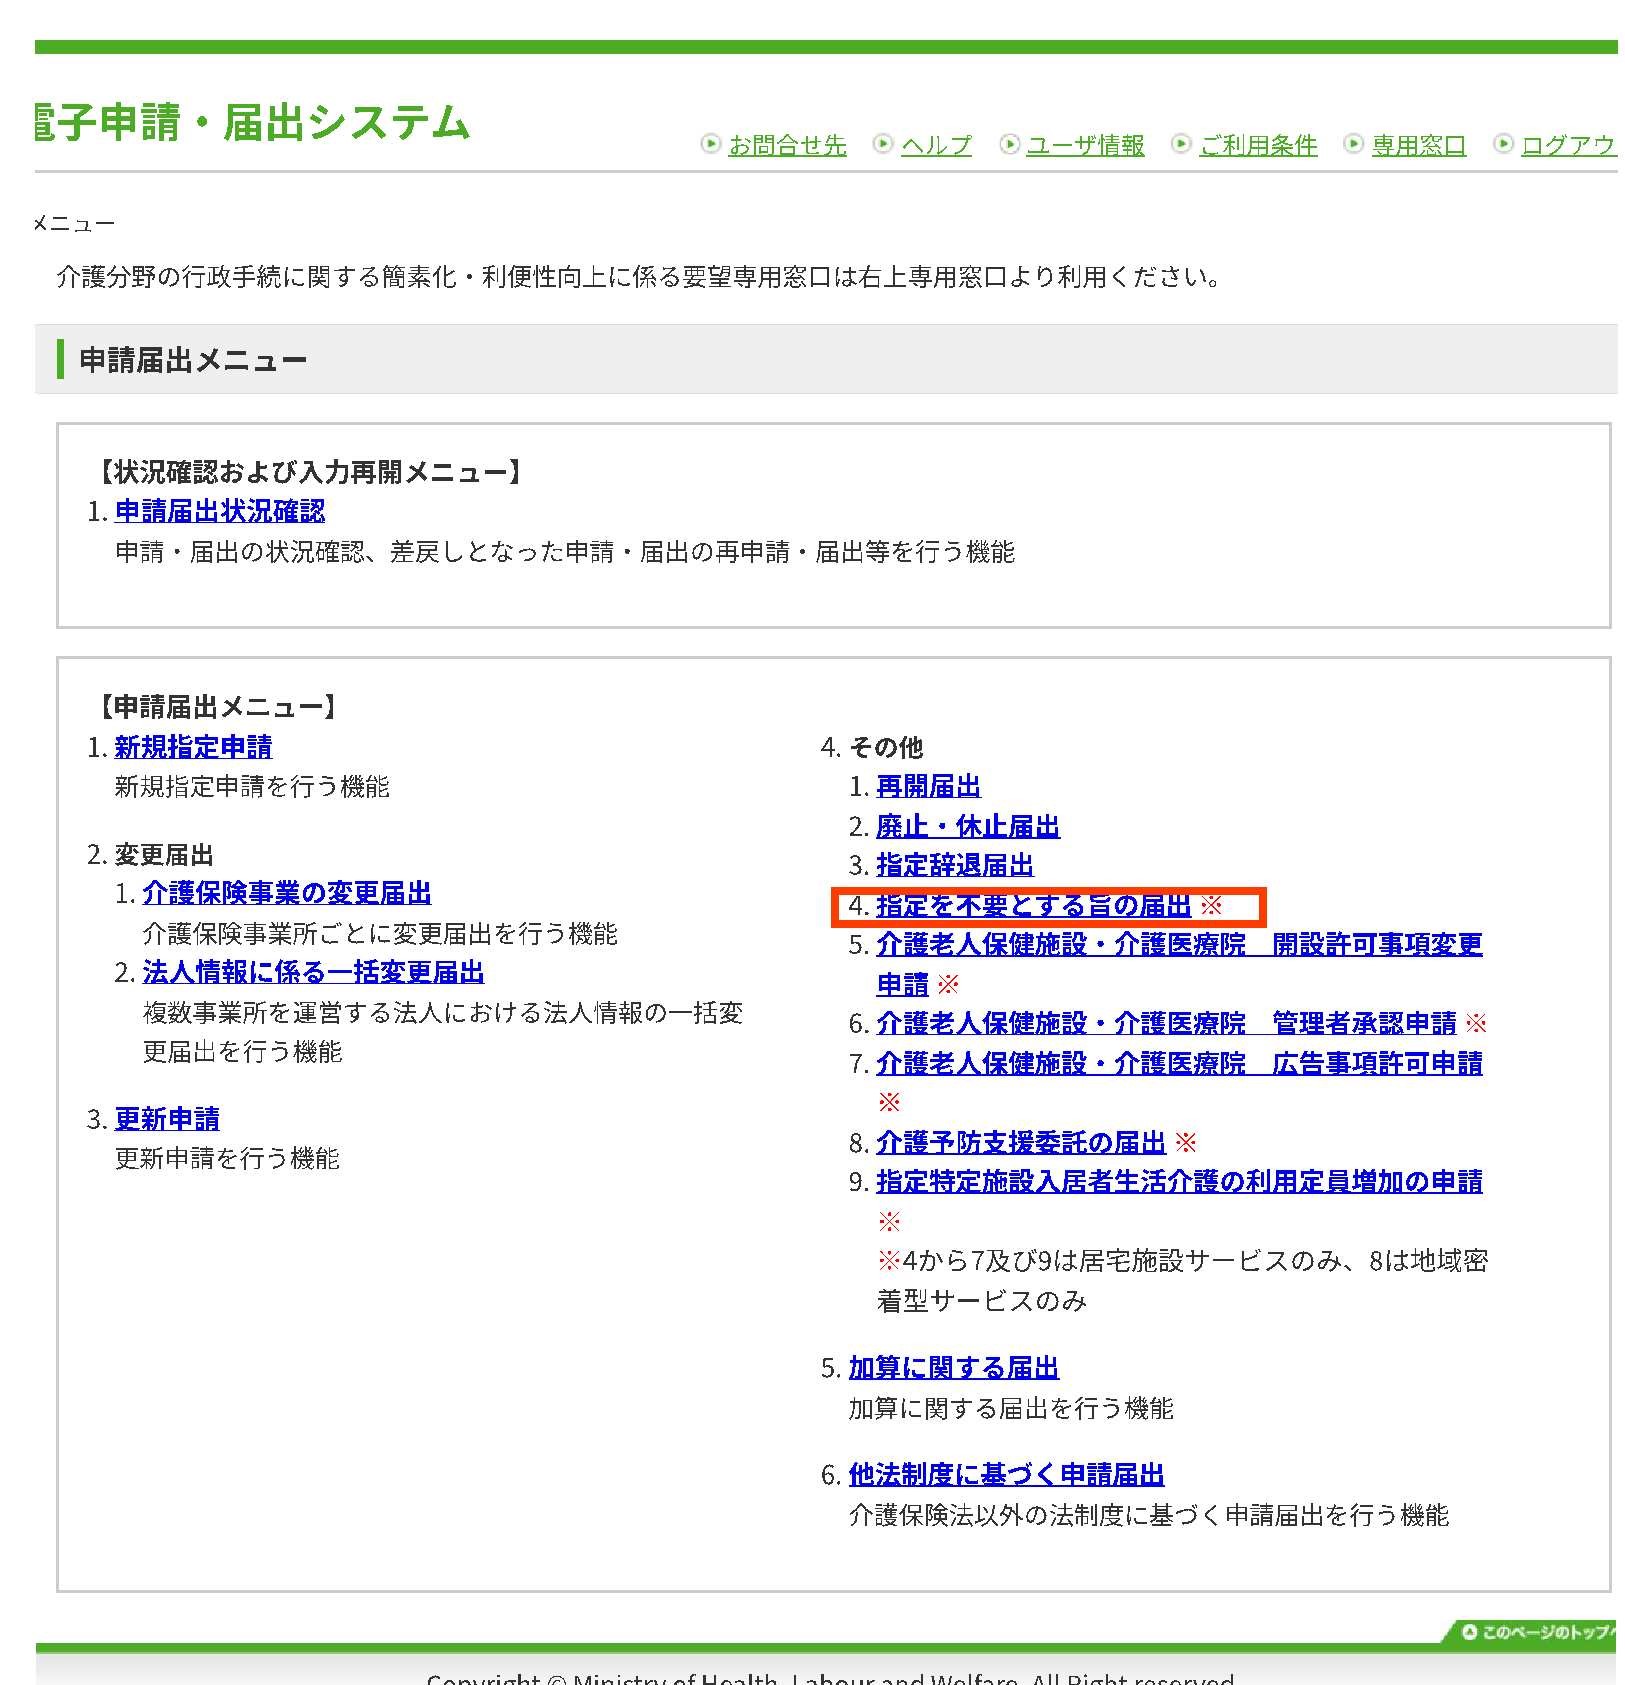This screenshot has width=1625, height=1685.
Task: Click the arrow icon beside お問合せ先
Action: coord(712,144)
